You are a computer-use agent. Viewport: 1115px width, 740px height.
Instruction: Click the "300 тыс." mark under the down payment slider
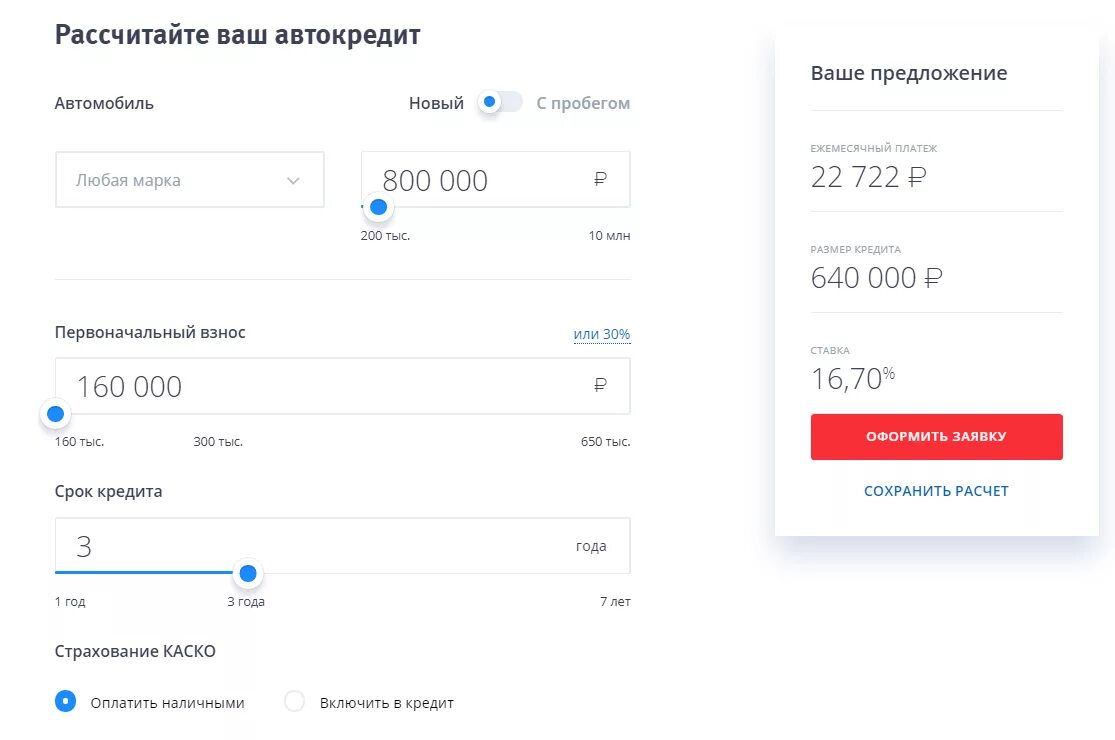218,442
